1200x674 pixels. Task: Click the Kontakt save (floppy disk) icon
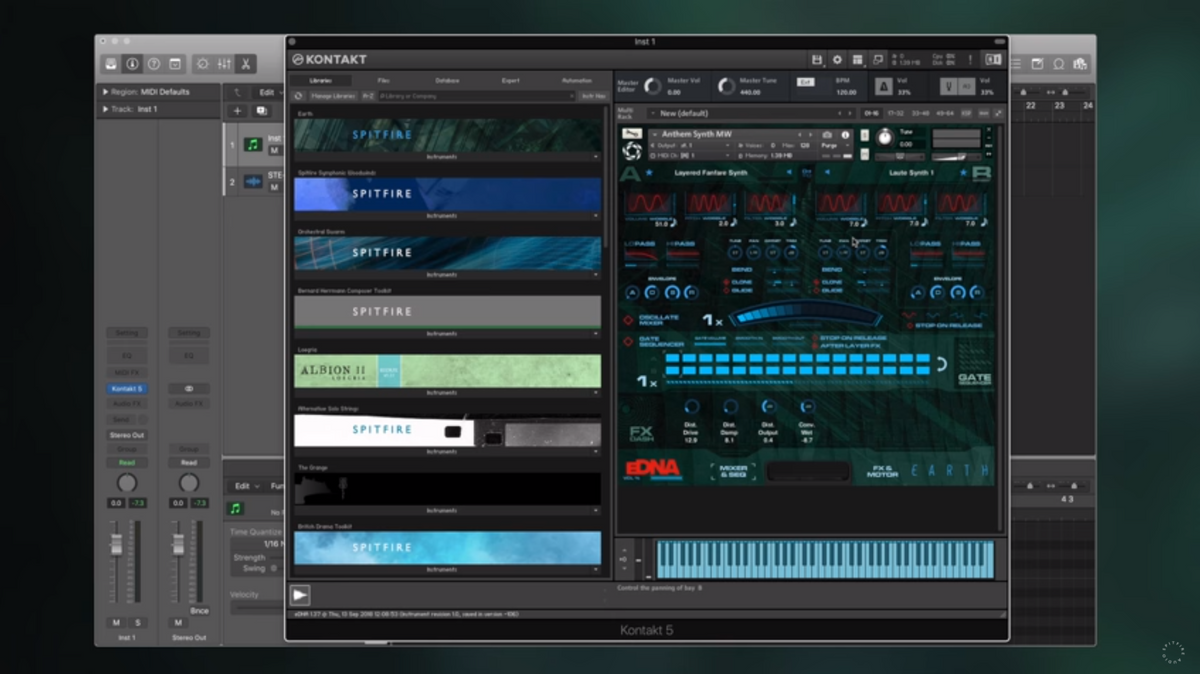817,60
